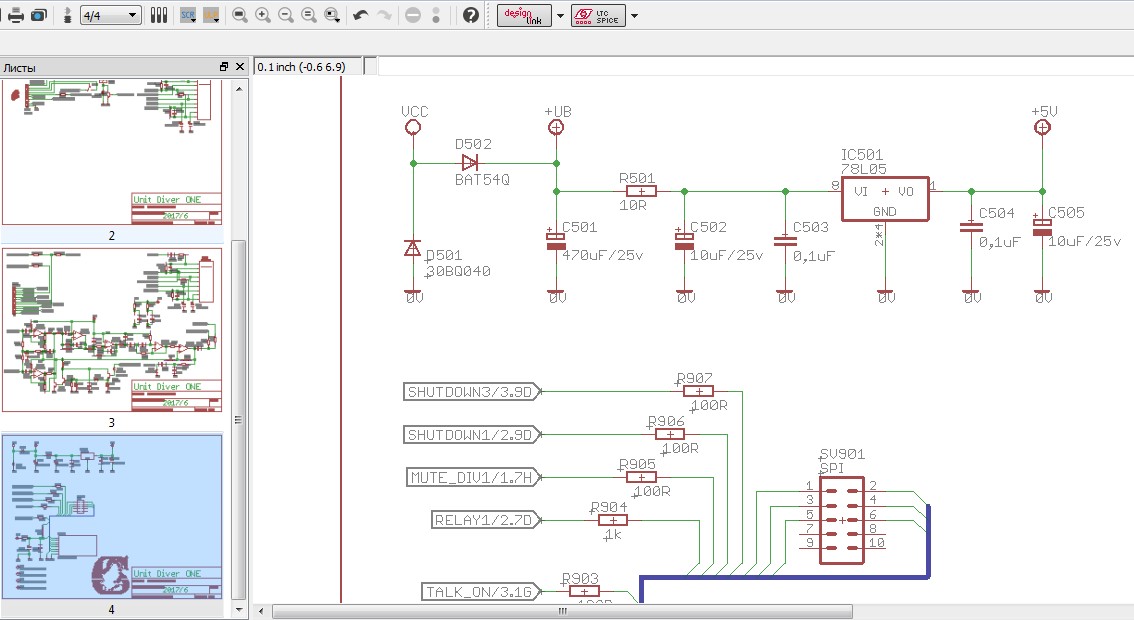Open the SCR script tool

pos(186,15)
